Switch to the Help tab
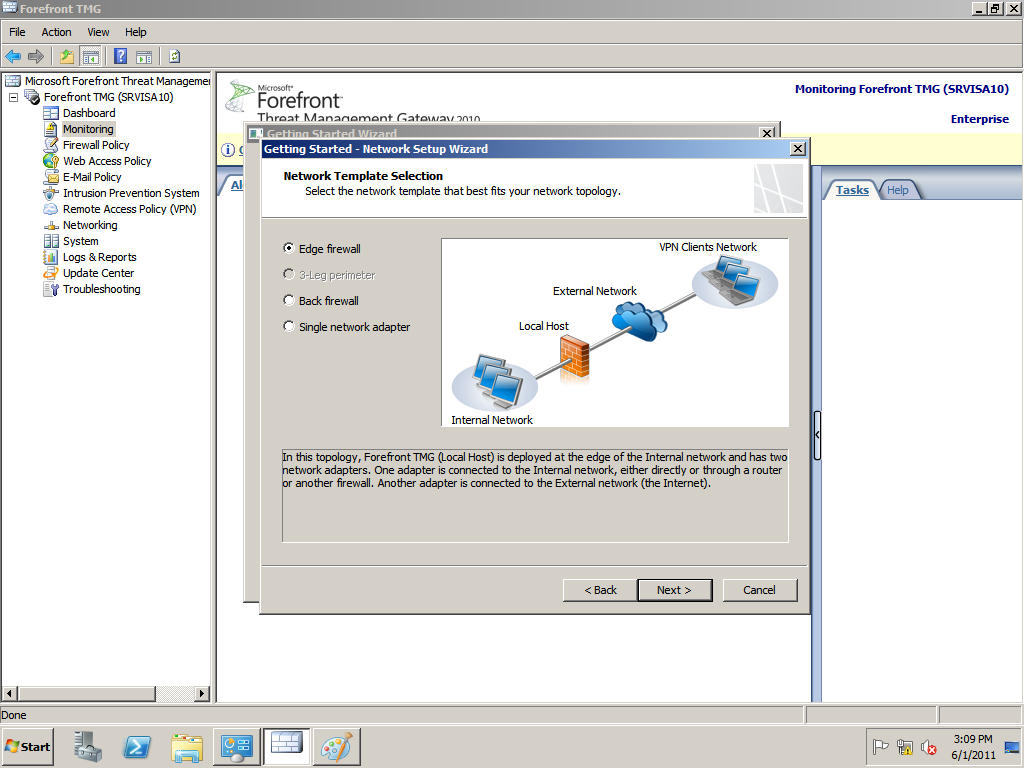 (x=898, y=190)
